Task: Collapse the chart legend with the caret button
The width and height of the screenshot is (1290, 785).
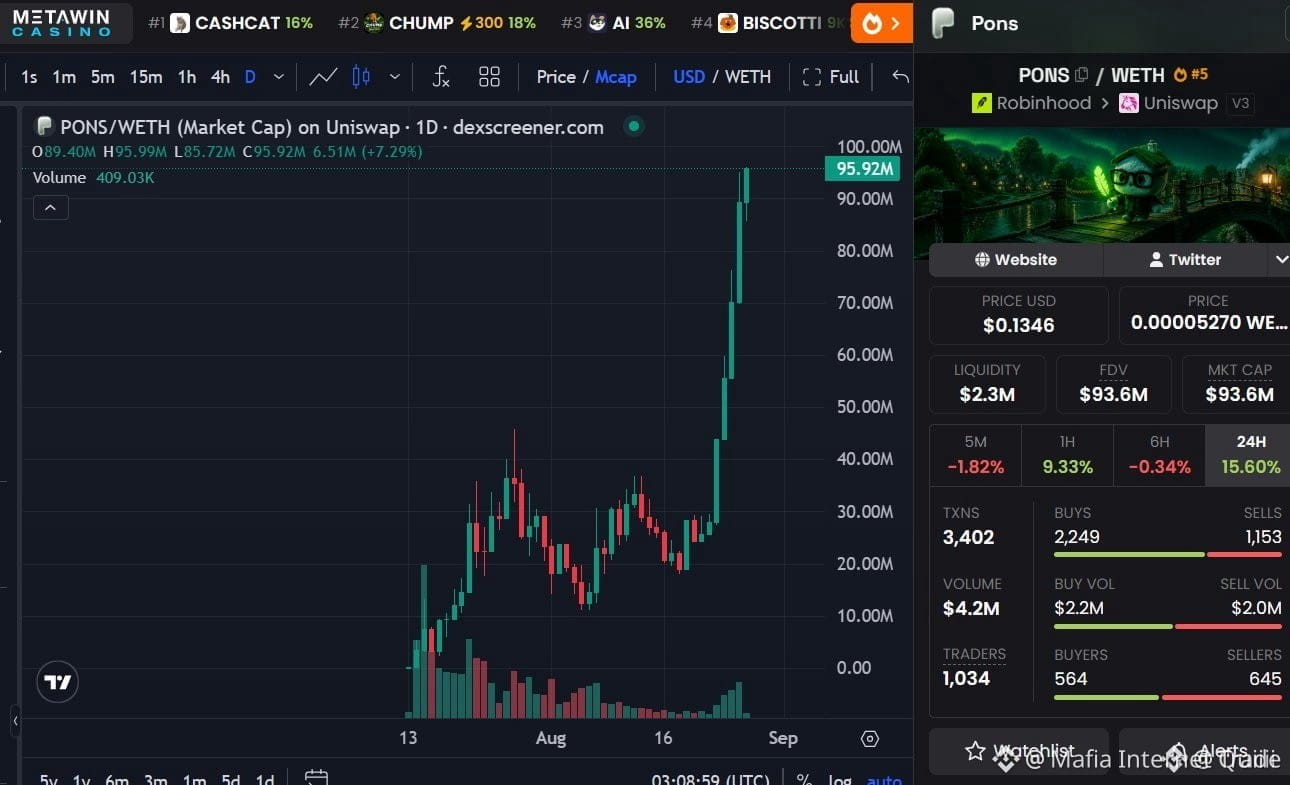Action: pos(51,208)
